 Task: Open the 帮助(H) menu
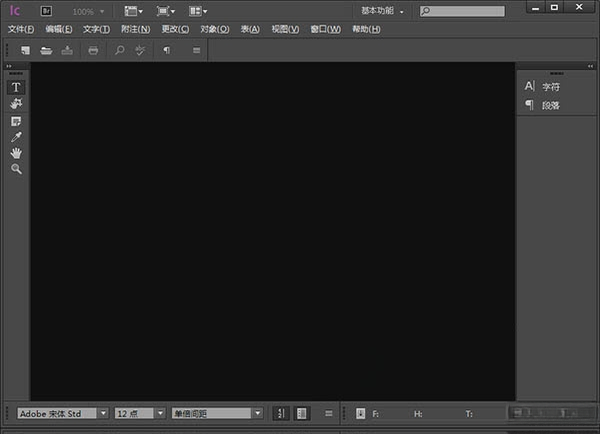[366, 29]
